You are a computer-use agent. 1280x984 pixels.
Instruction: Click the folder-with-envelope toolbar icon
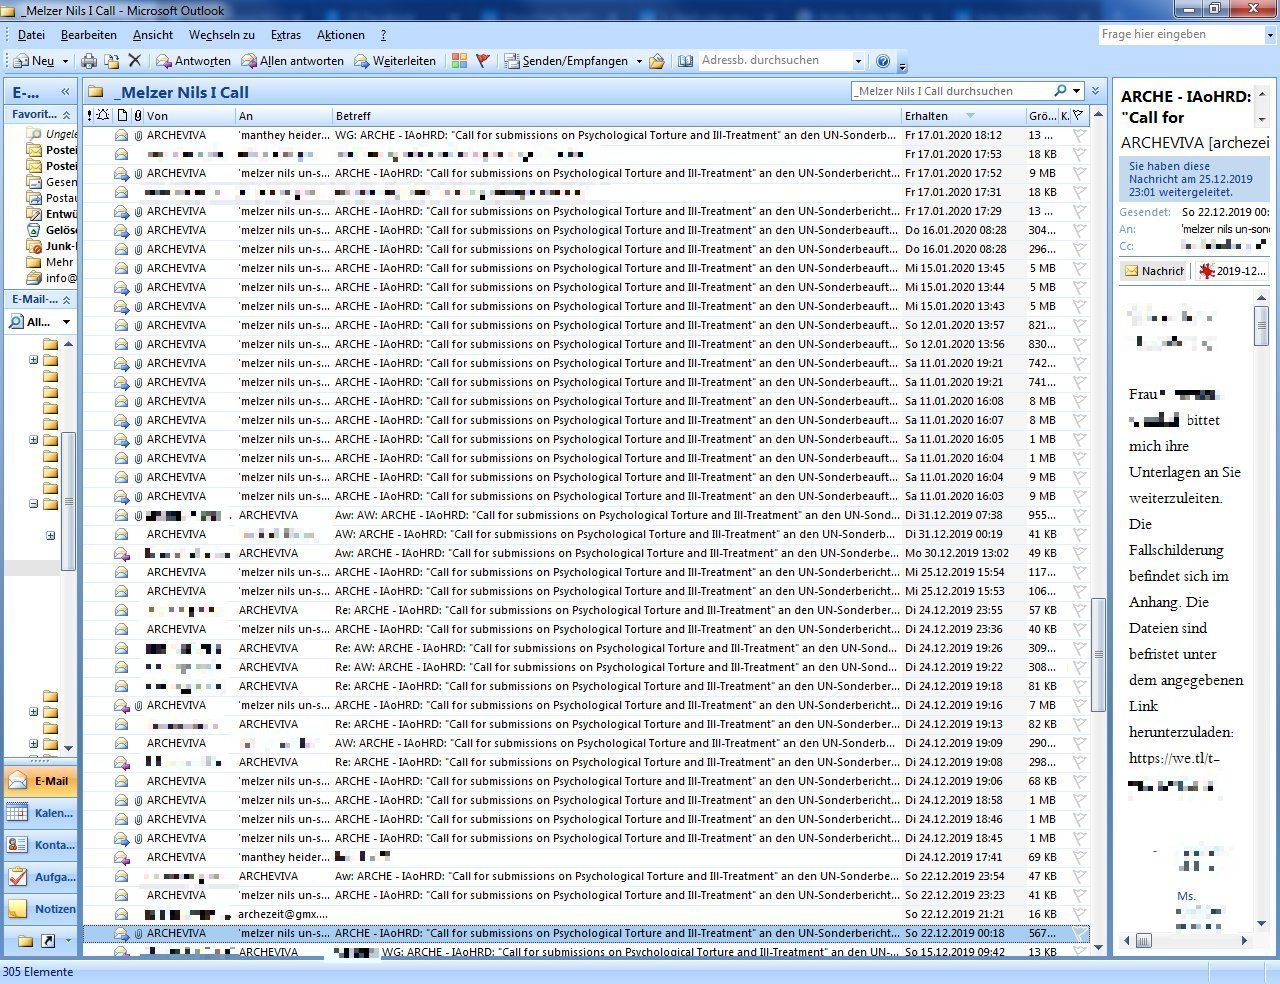tap(657, 61)
